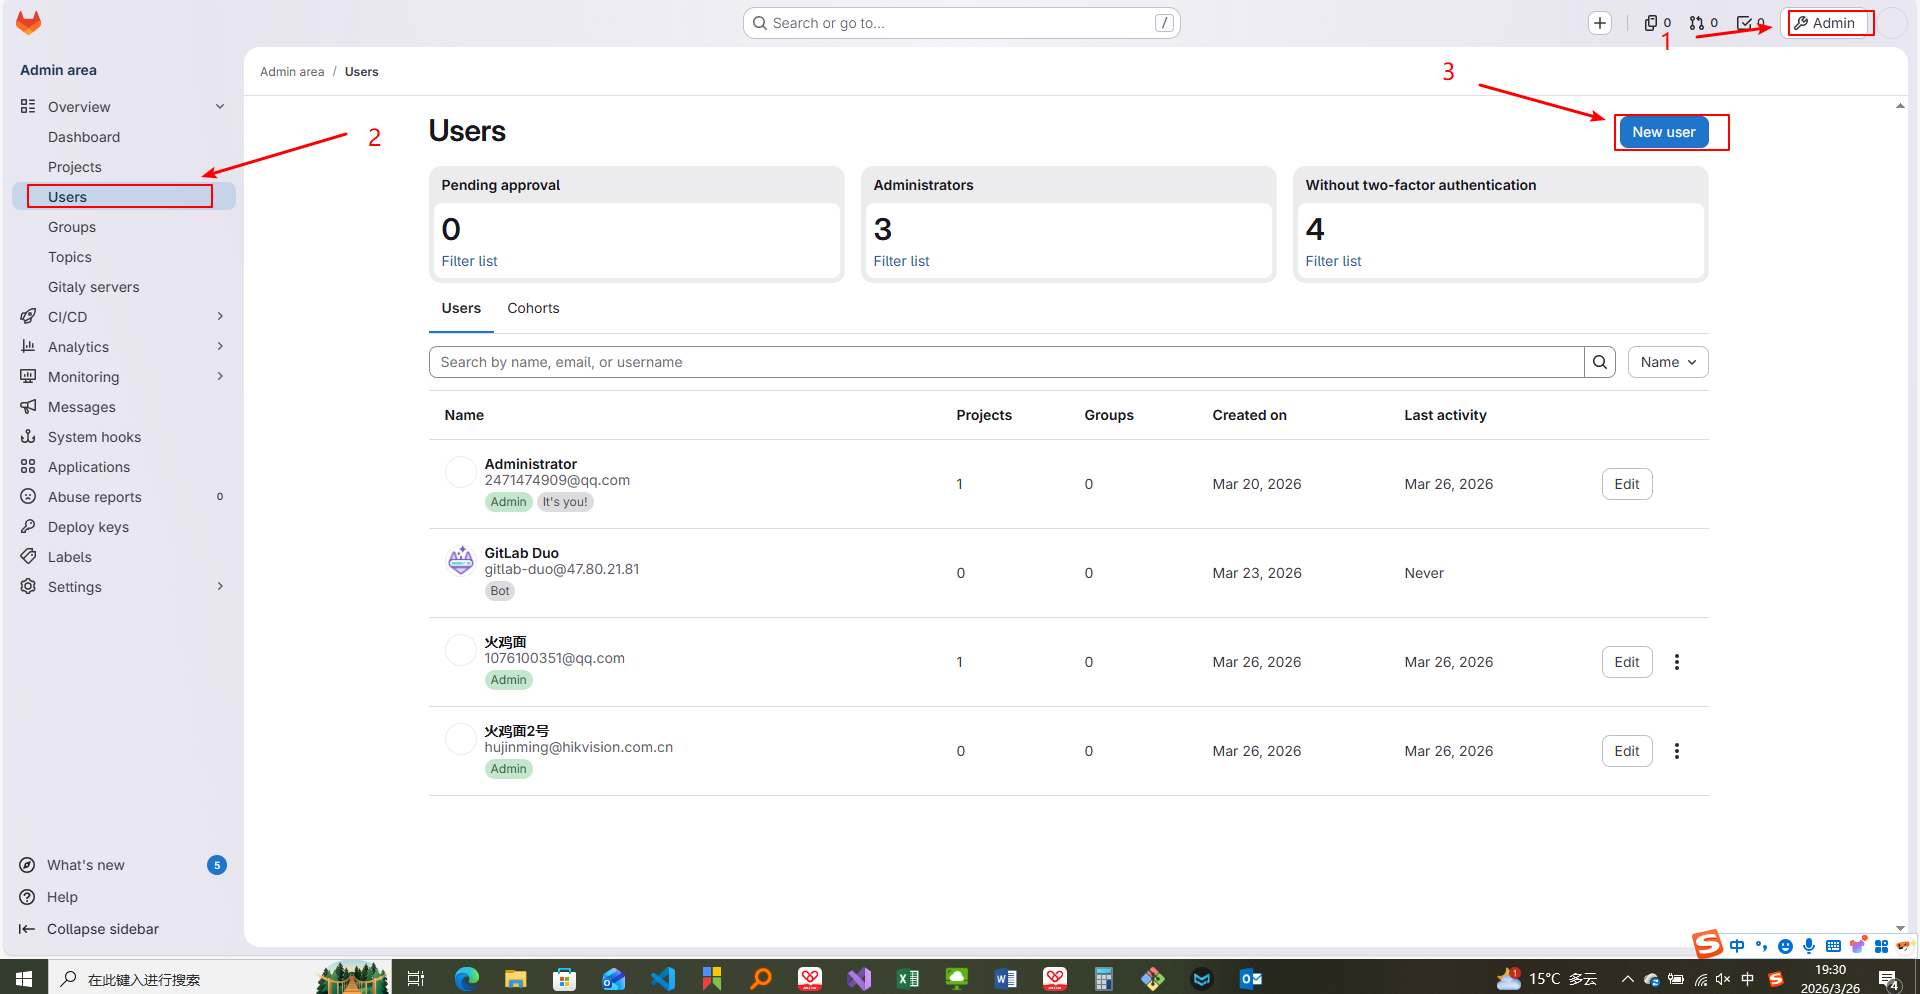The width and height of the screenshot is (1920, 994).
Task: Switch to the Cohorts tab
Action: (533, 308)
